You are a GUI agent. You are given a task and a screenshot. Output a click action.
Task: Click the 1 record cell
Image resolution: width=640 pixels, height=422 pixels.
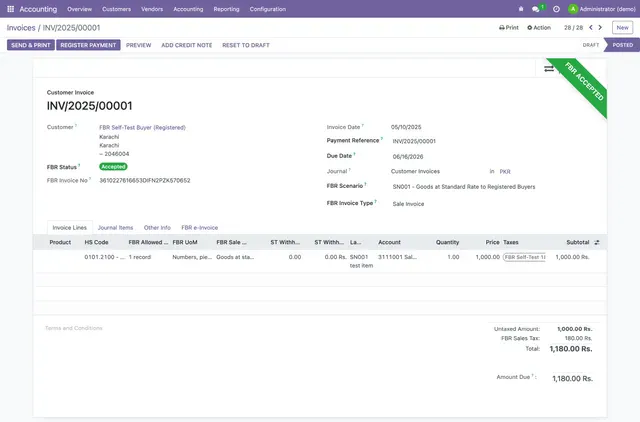[140, 257]
